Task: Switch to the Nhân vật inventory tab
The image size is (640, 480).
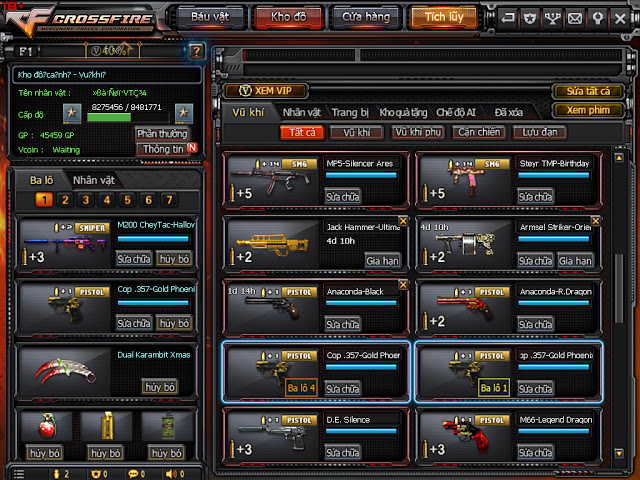Action: point(302,112)
